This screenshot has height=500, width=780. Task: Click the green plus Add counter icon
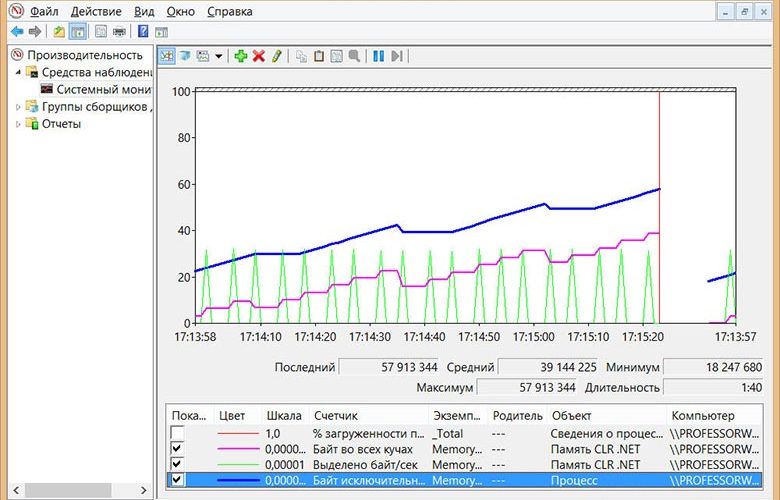tap(241, 56)
